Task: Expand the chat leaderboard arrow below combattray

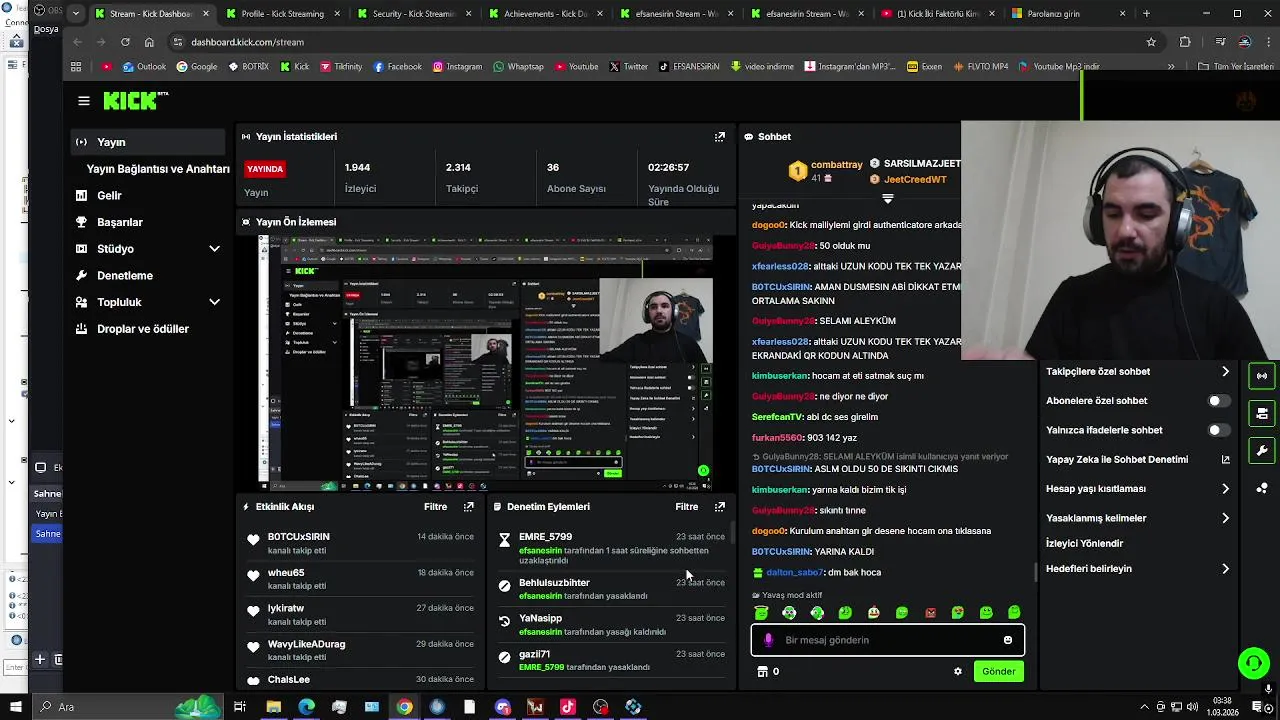Action: coord(887,198)
